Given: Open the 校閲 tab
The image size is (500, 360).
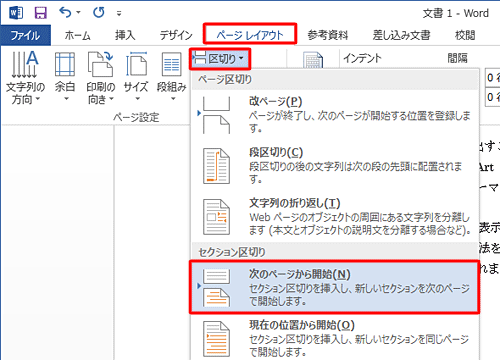Looking at the screenshot, I should click(x=465, y=35).
